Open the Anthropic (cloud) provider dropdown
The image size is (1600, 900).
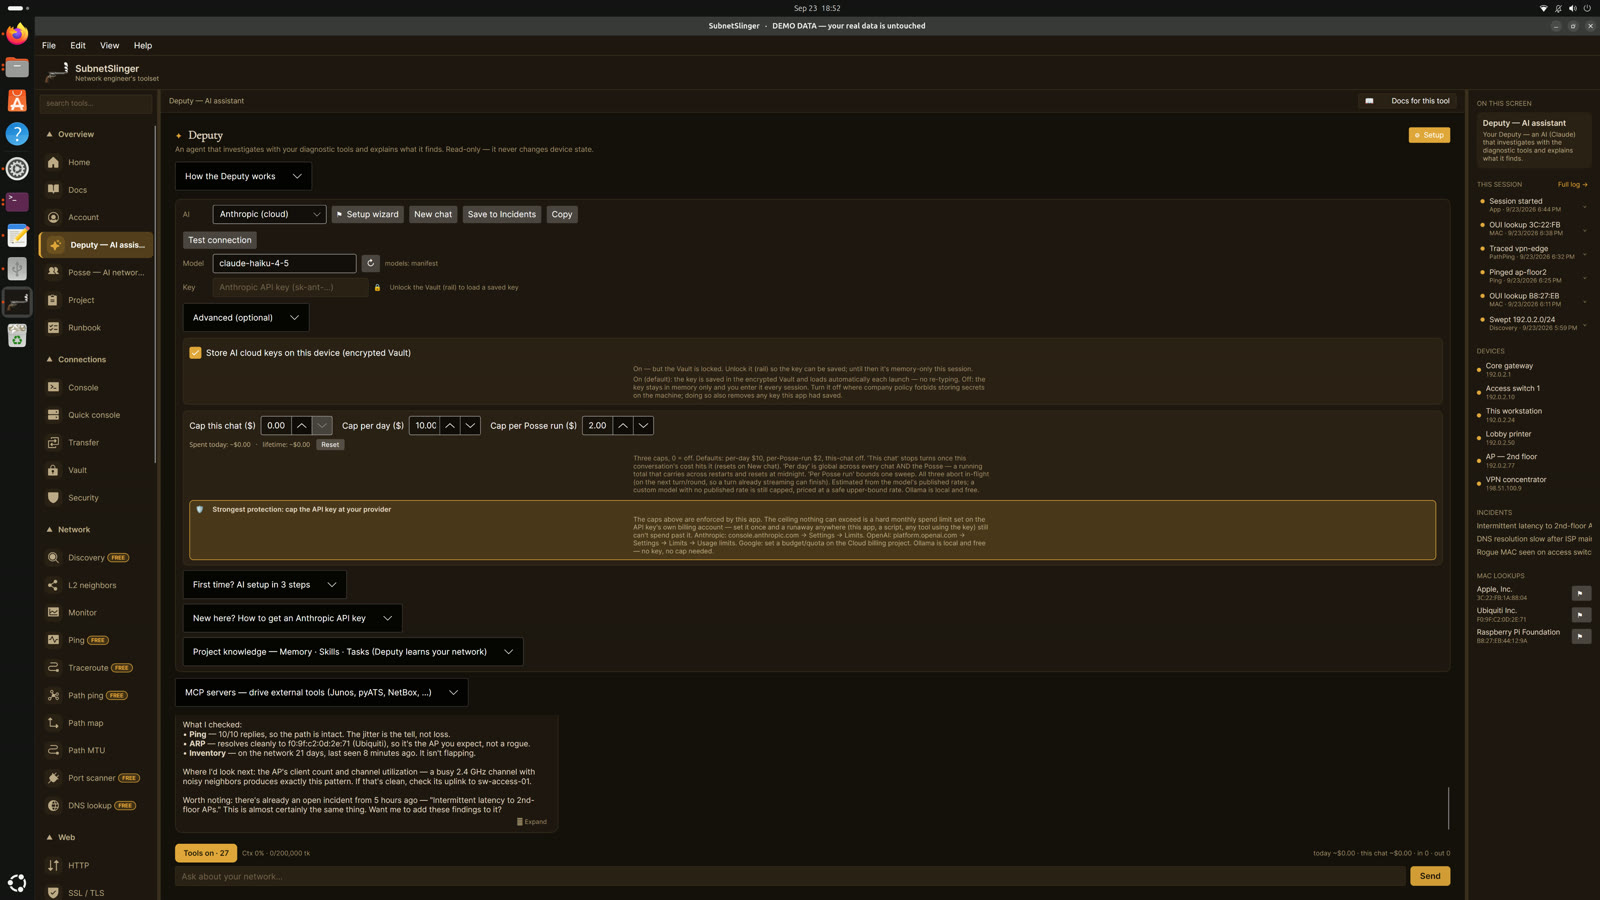269,214
